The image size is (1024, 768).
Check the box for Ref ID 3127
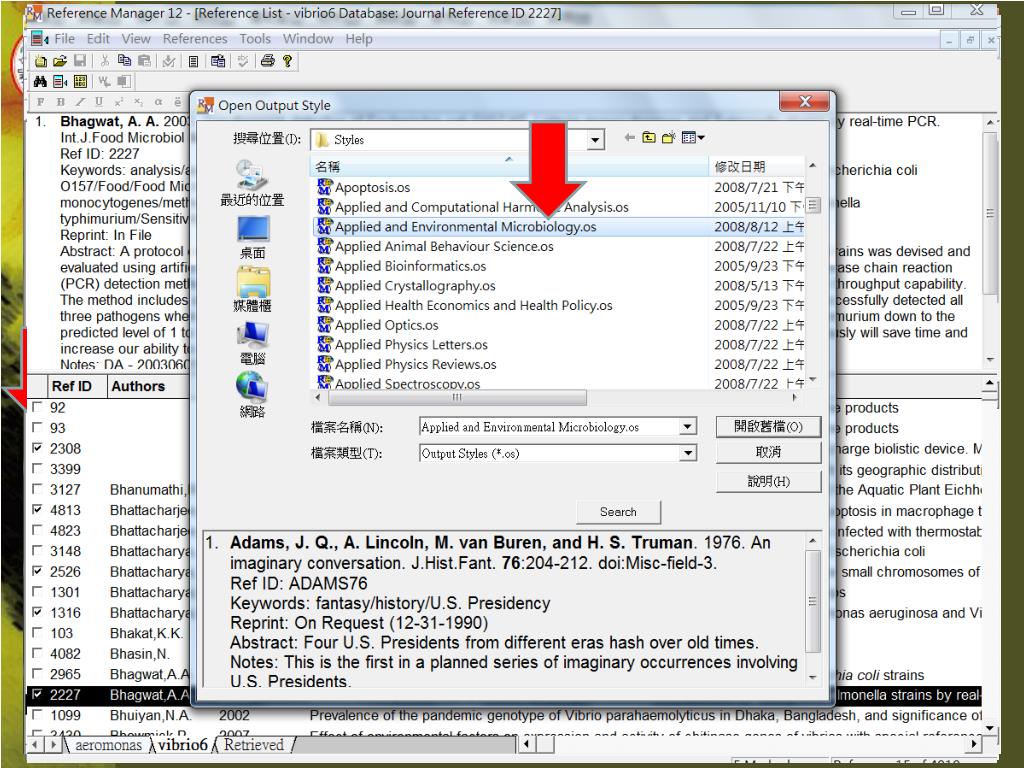tap(38, 489)
